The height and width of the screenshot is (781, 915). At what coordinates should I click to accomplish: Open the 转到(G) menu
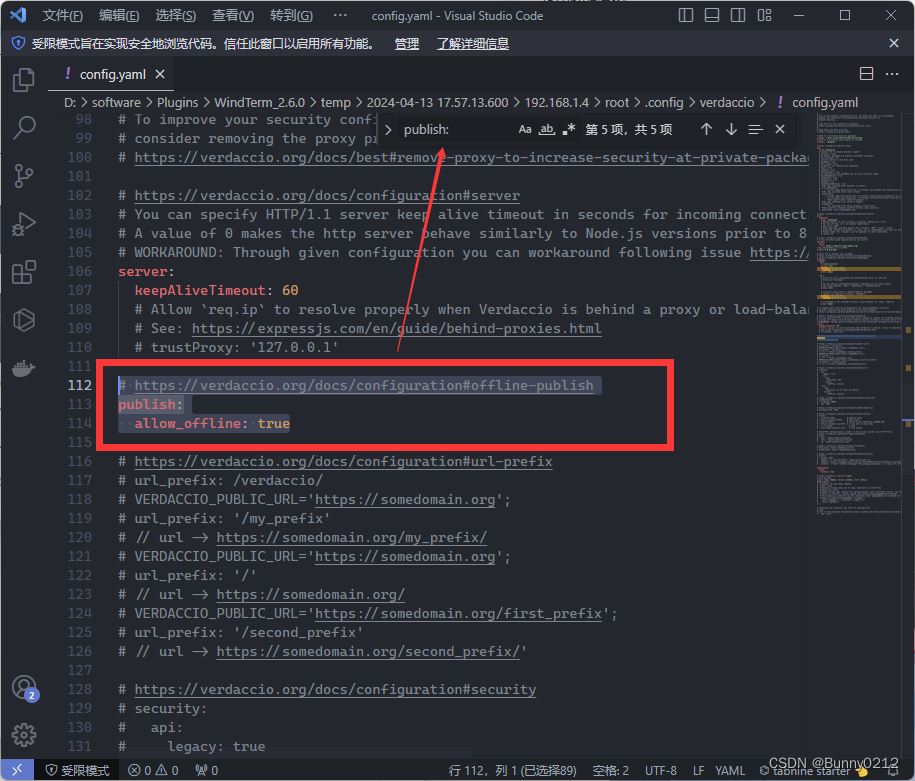click(291, 16)
